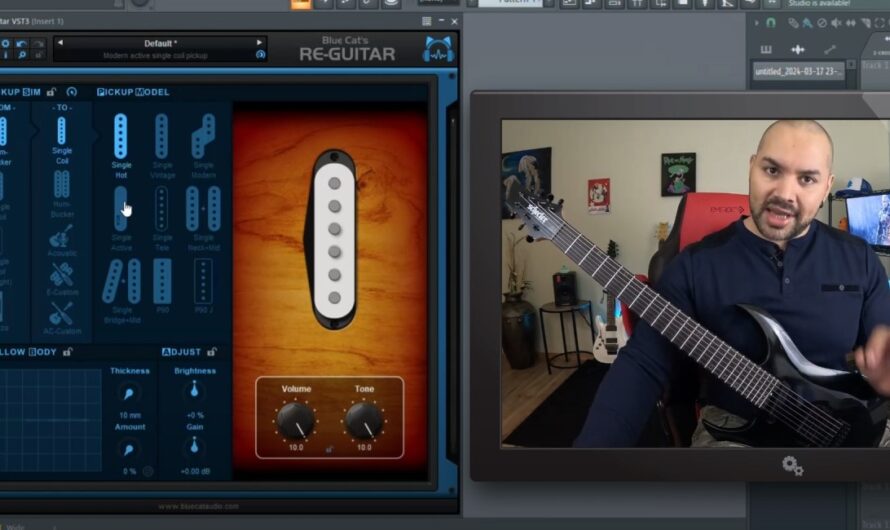Open preset options circular icon below Default

(261, 54)
